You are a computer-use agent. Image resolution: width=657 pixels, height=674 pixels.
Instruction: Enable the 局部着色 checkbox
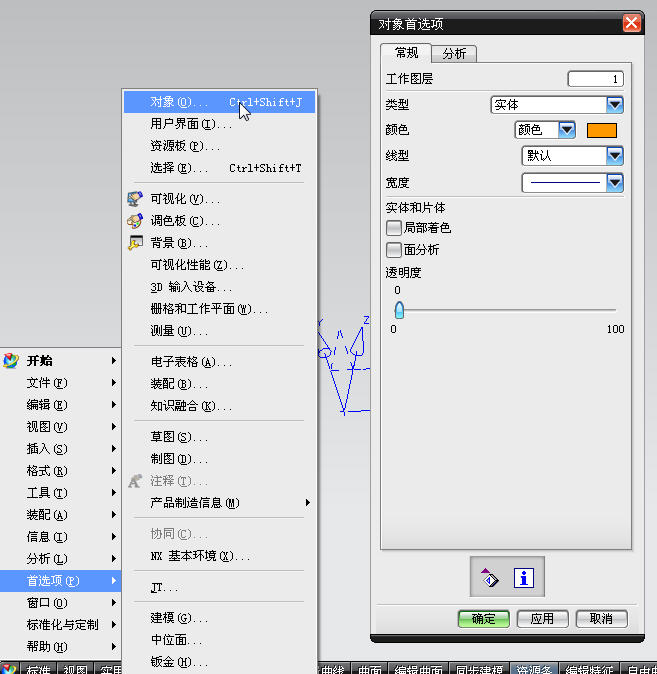point(393,228)
